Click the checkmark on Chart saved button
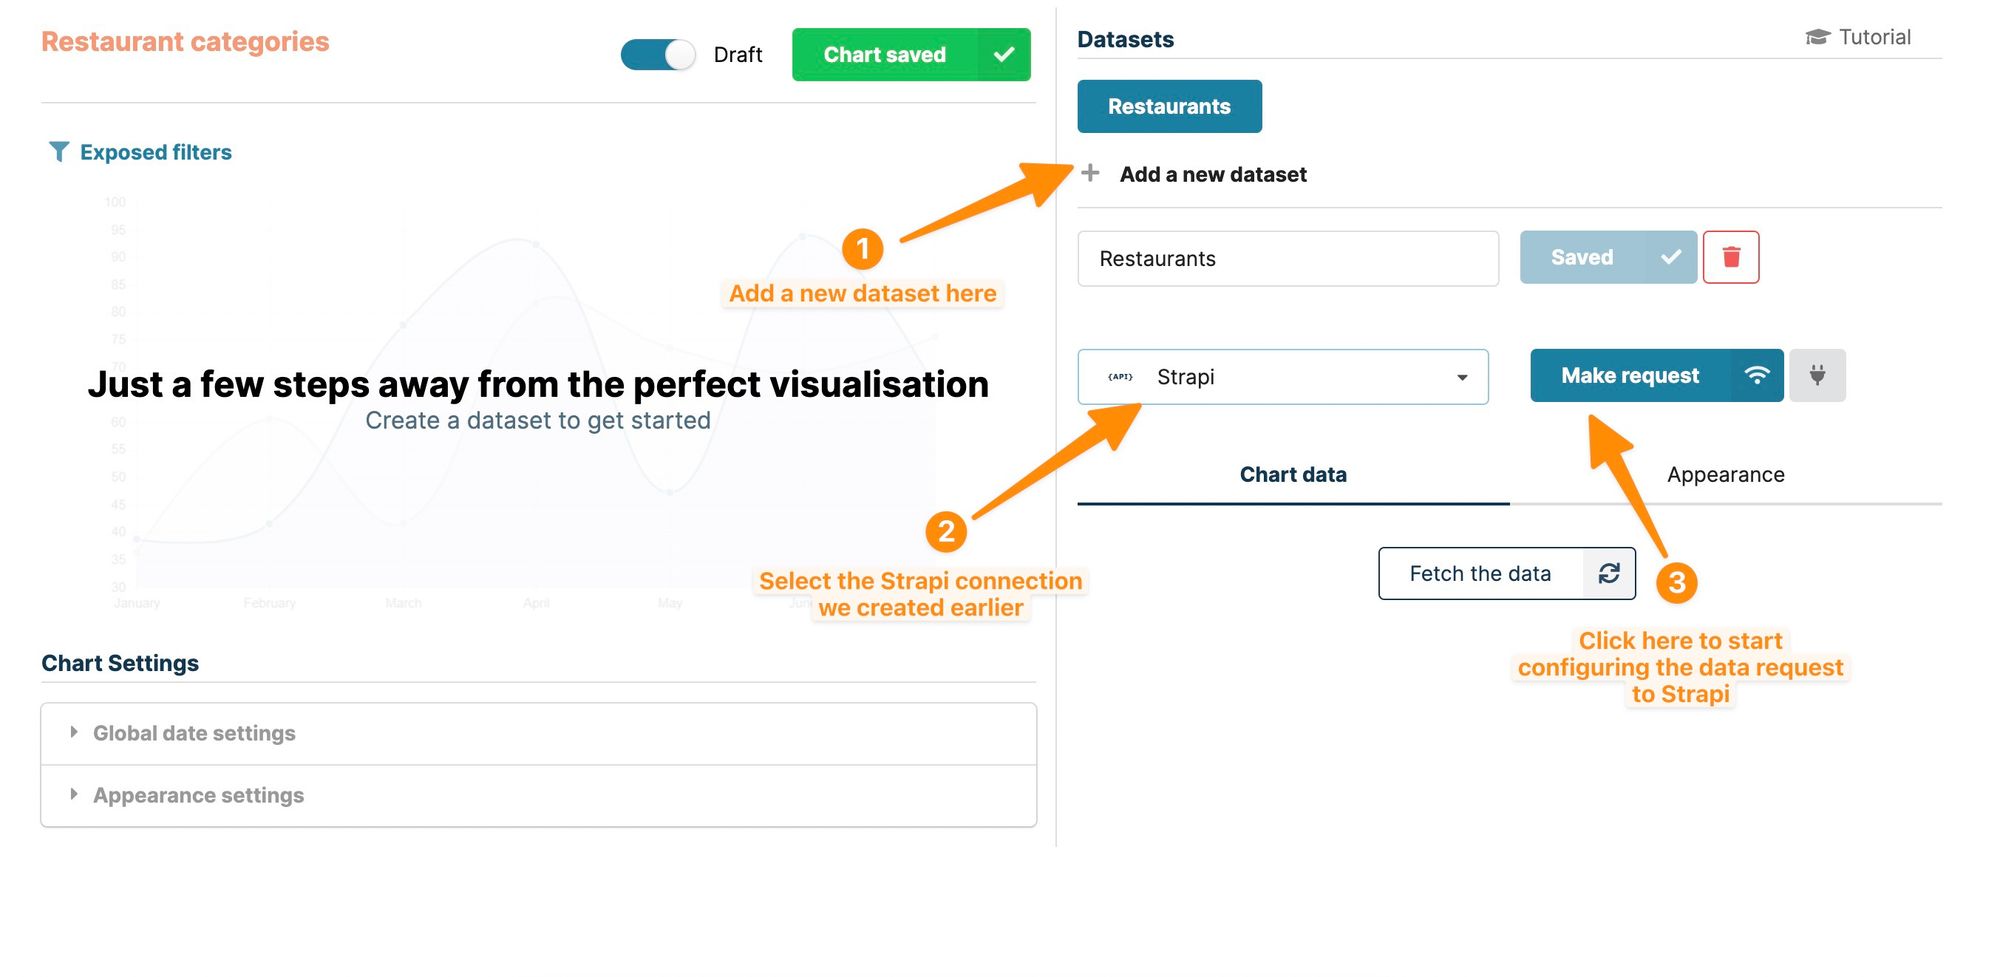The height and width of the screenshot is (977, 2000). [x=1004, y=55]
